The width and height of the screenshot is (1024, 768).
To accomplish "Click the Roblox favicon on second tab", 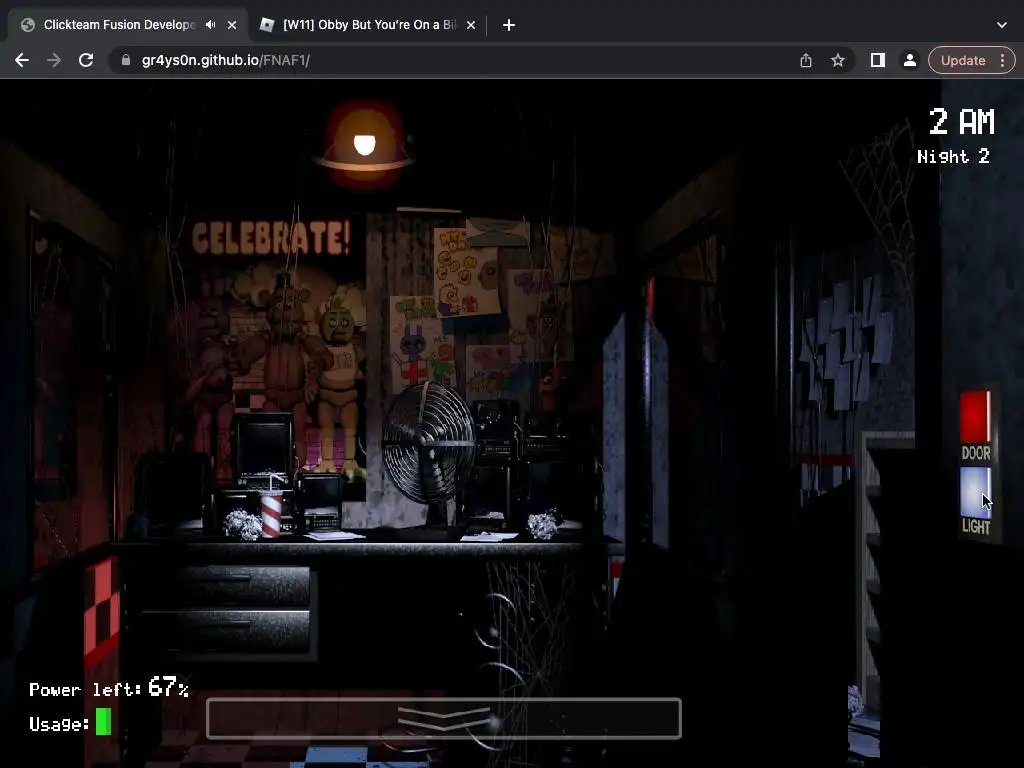I will 266,25.
